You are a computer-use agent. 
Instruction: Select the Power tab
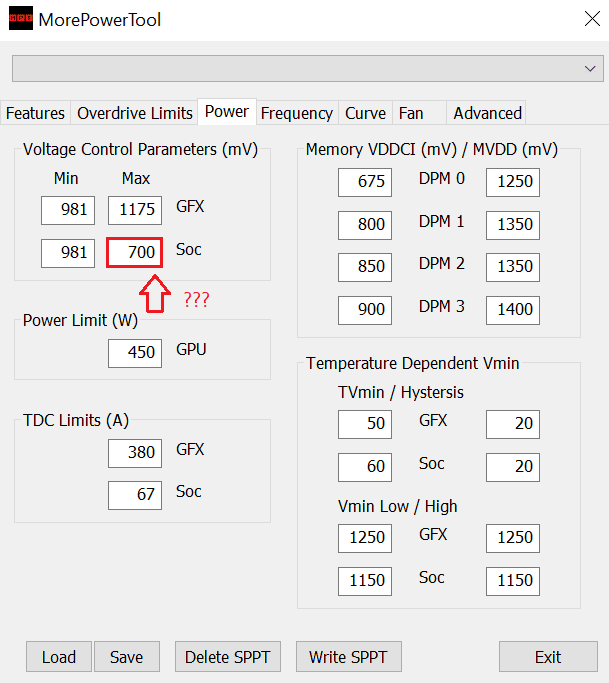pyautogui.click(x=227, y=112)
